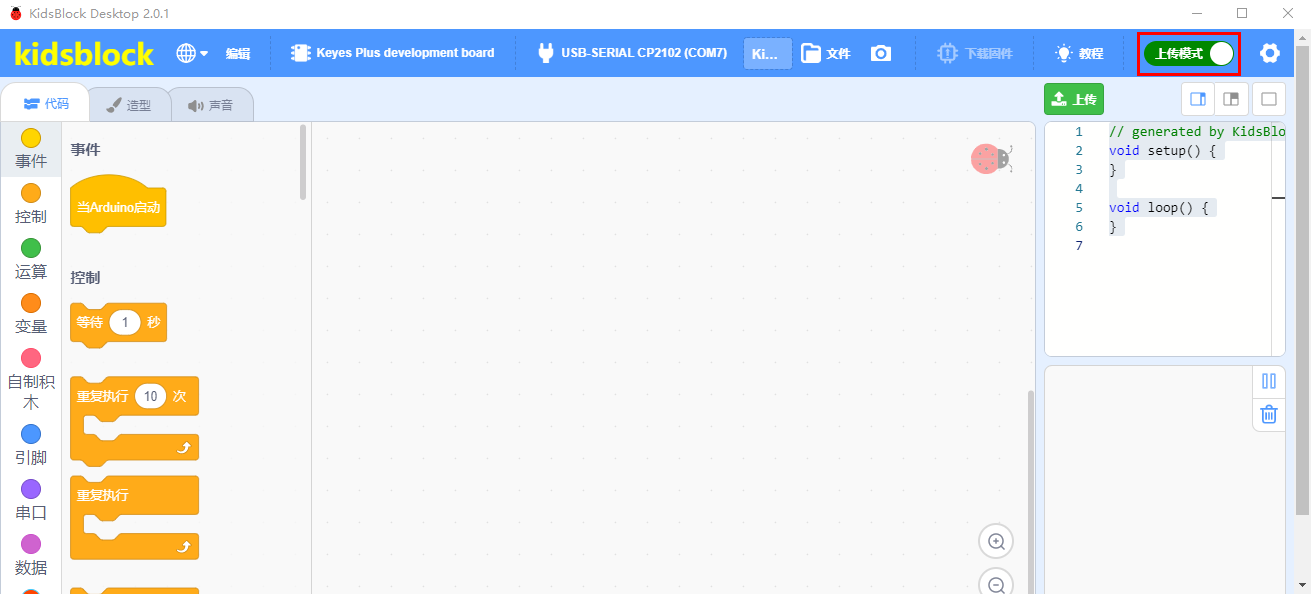The image size is (1311, 594).
Task: Click the 控制 heading in block palette
Action: 86,278
